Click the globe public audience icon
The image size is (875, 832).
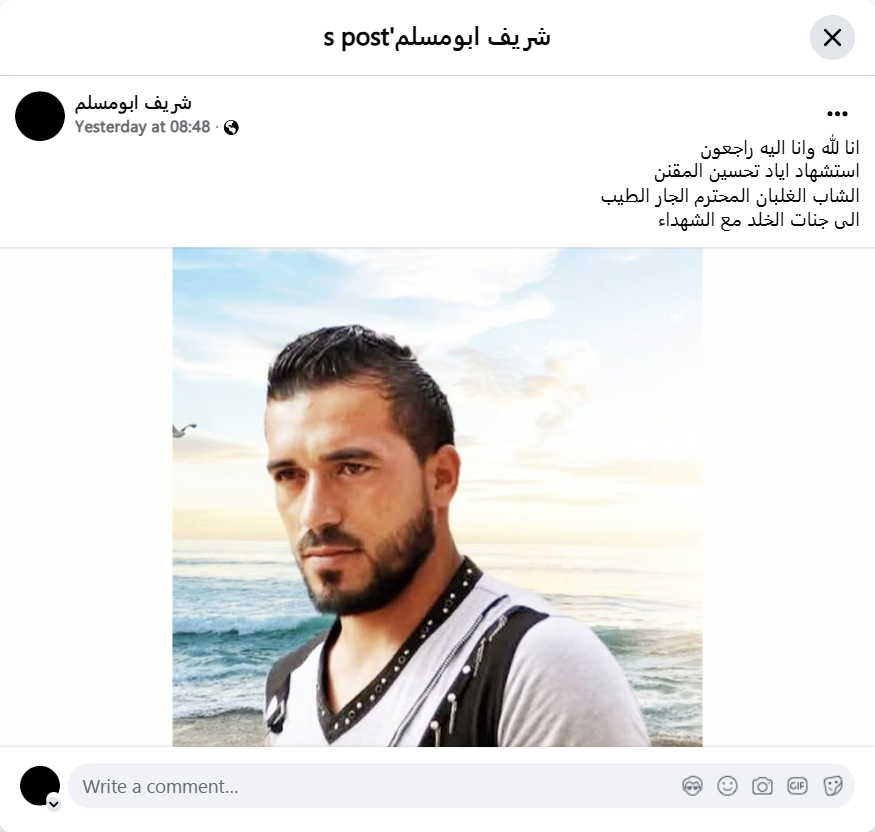(x=231, y=128)
